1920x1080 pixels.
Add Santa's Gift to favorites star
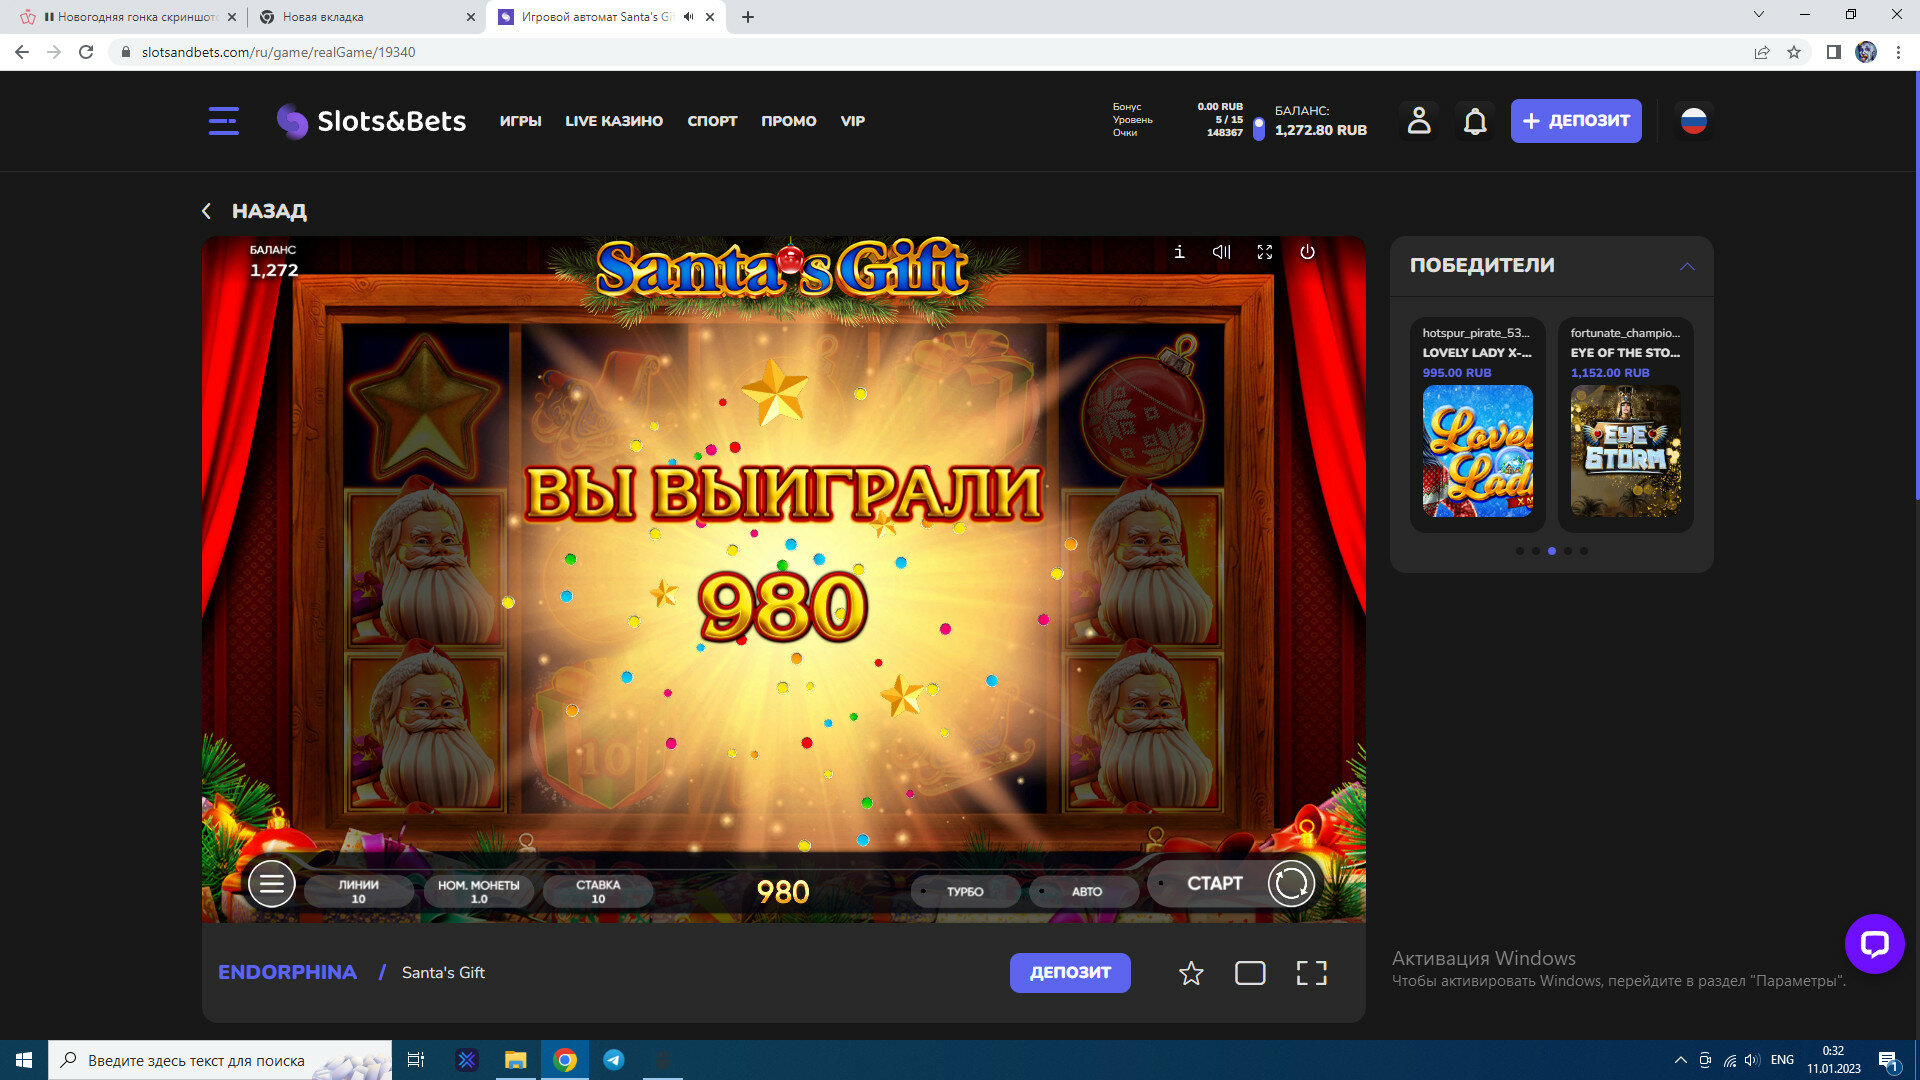click(1190, 973)
